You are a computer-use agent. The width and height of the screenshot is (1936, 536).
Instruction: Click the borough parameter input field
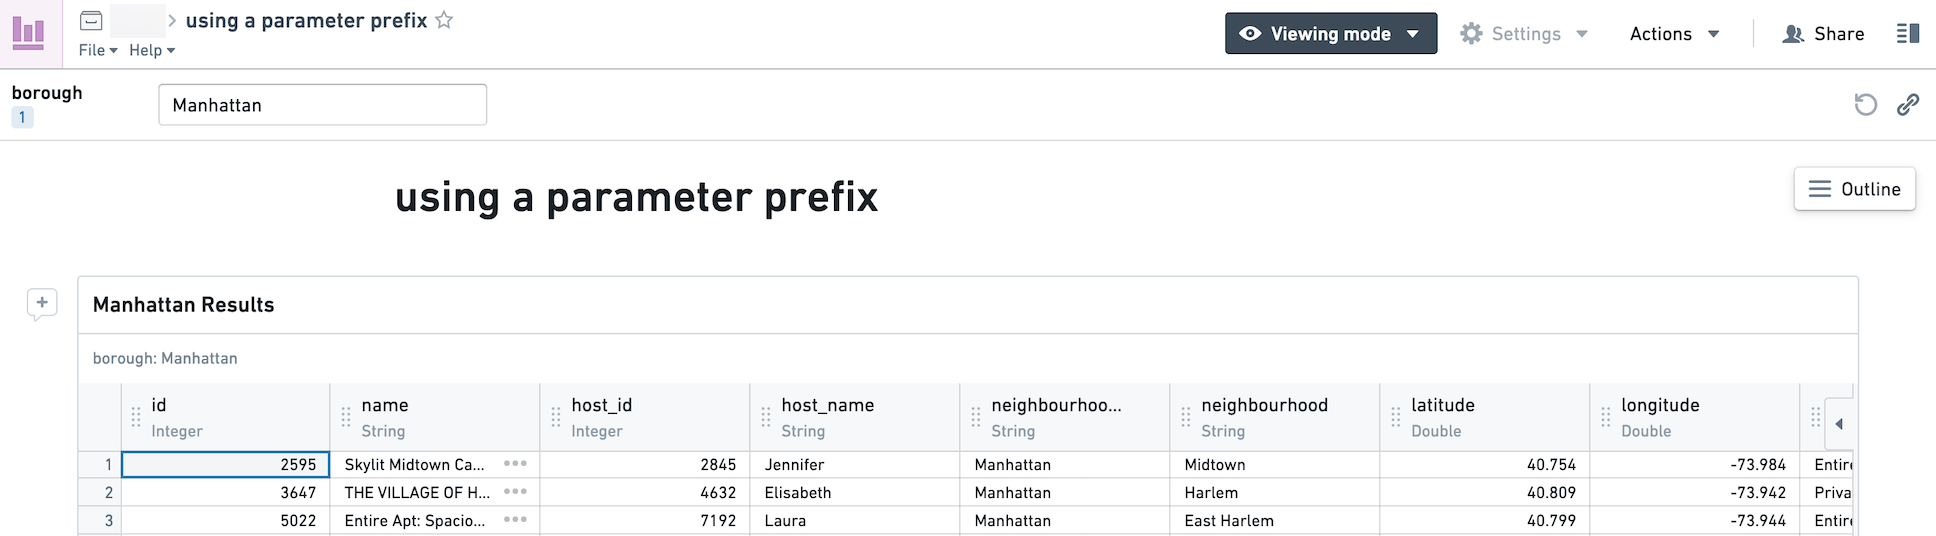click(x=323, y=105)
